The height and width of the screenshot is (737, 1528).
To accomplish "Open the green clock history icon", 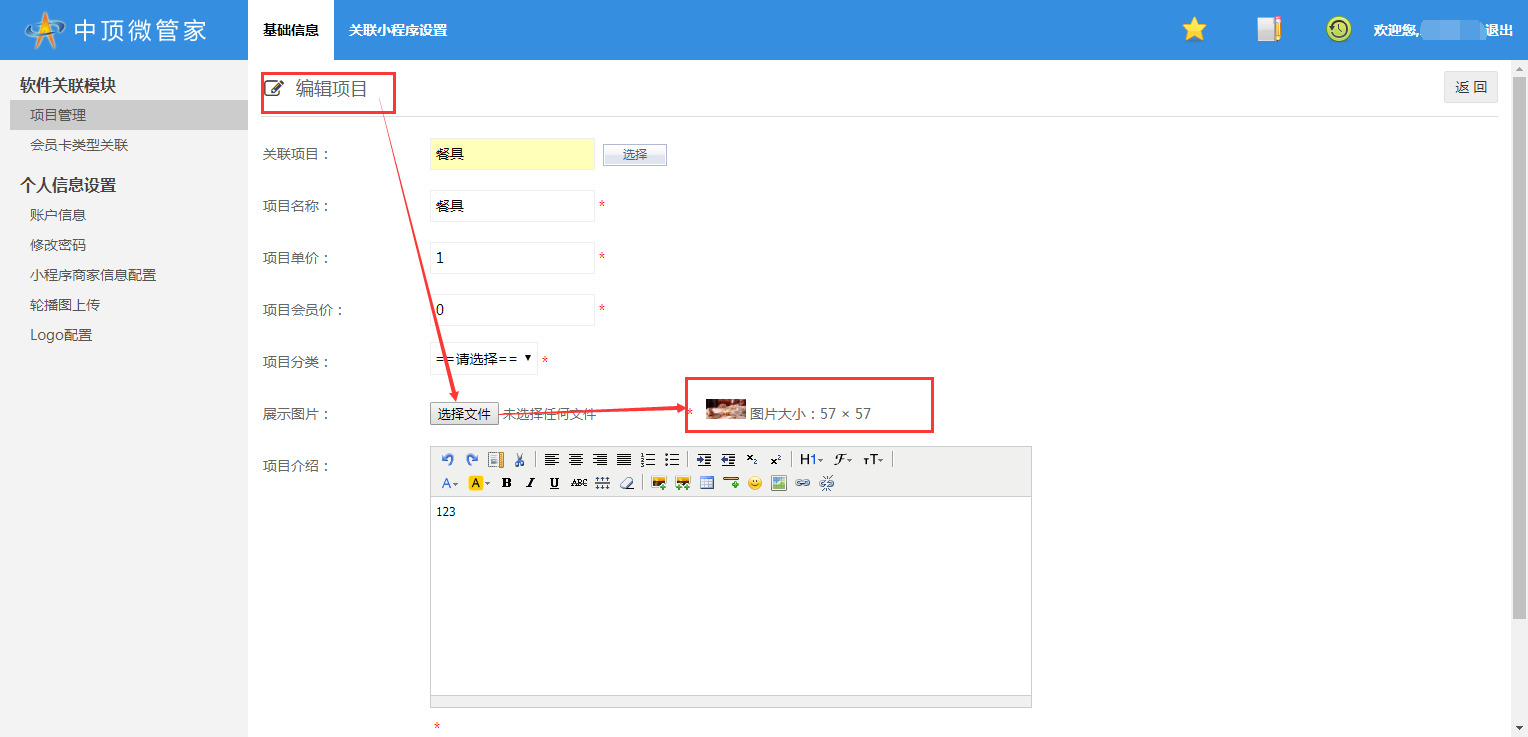I will pos(1338,29).
